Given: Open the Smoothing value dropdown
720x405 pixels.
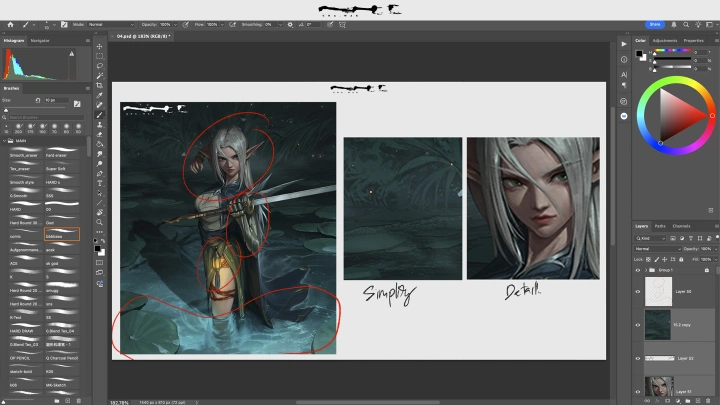Looking at the screenshot, I should 280,25.
